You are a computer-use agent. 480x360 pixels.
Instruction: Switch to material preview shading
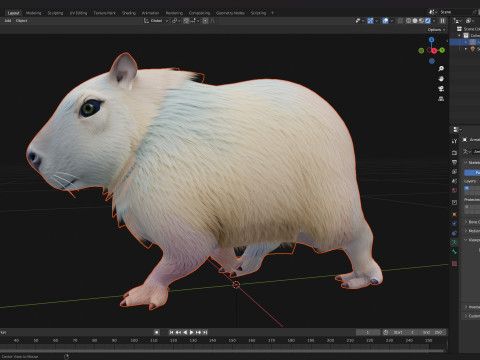tap(421, 21)
